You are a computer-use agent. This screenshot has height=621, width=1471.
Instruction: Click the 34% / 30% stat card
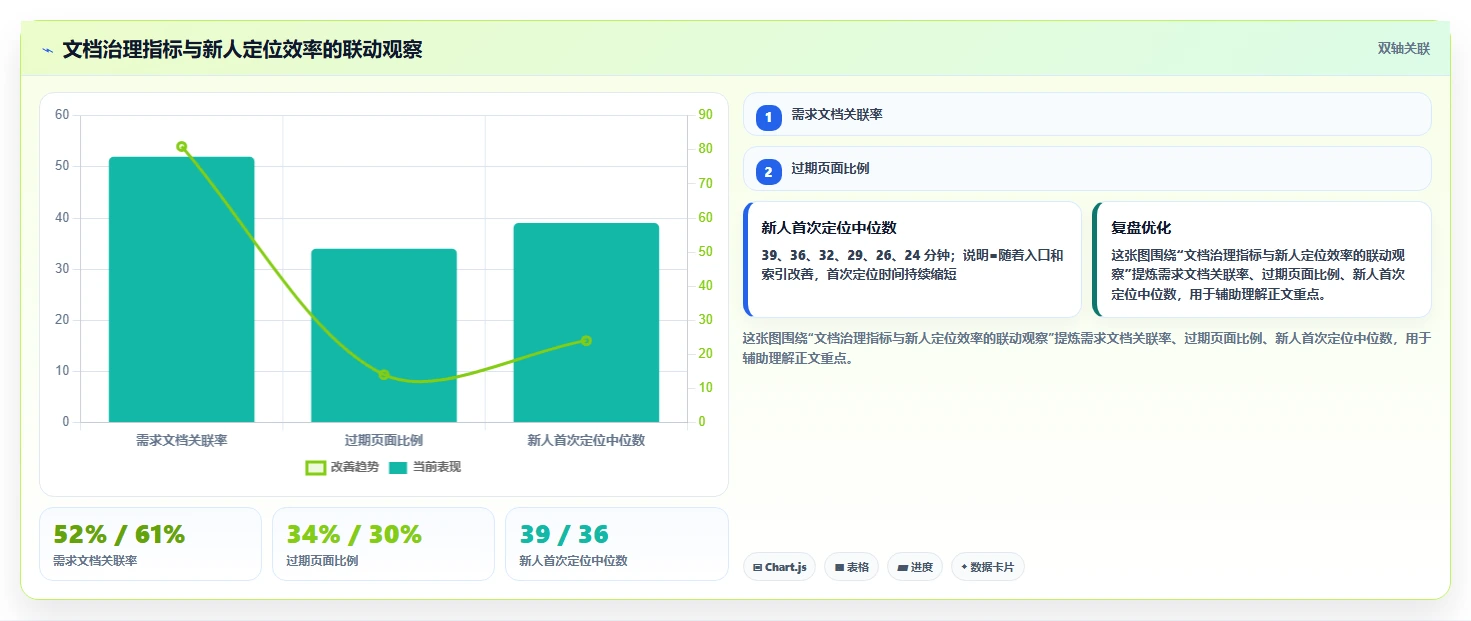383,544
